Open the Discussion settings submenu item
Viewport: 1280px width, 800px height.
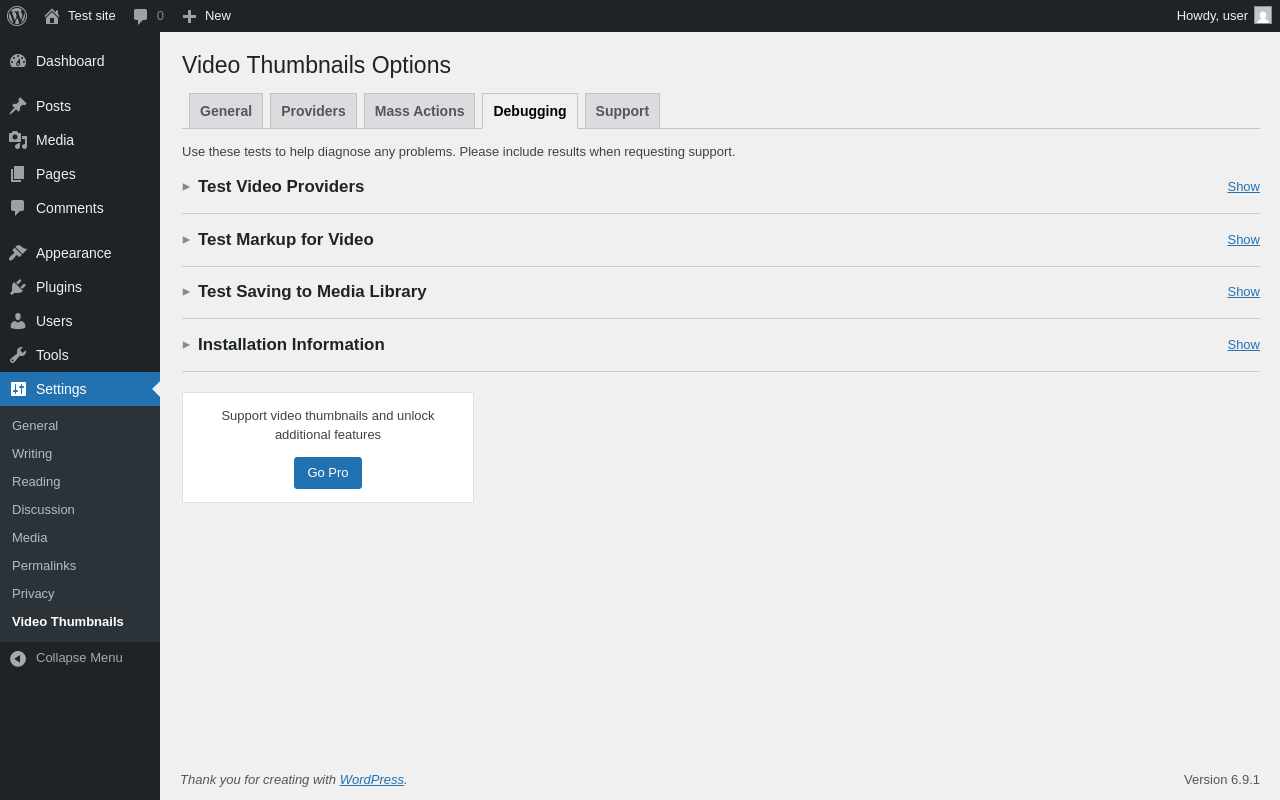(x=80, y=510)
